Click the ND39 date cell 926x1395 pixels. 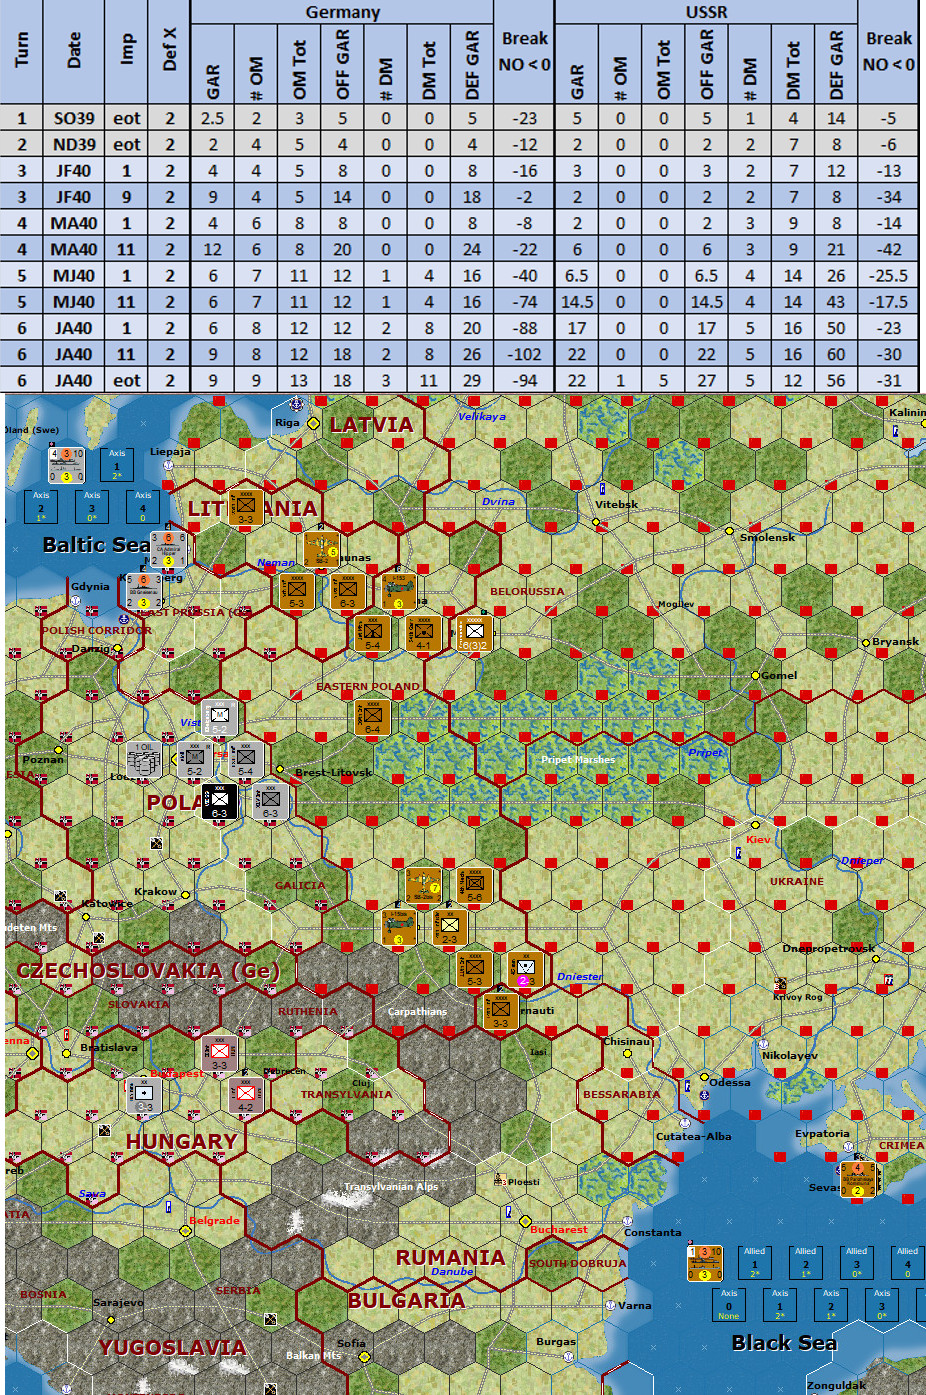pyautogui.click(x=74, y=144)
